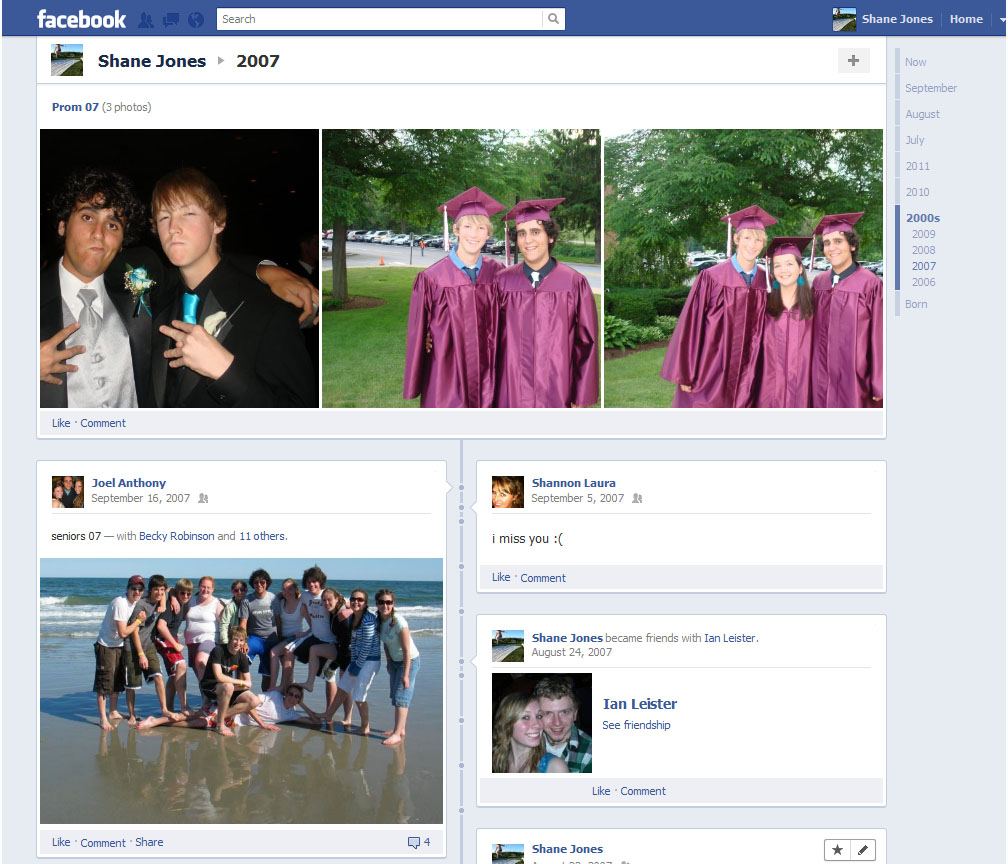Click the September 5, 2007 date link

[577, 498]
